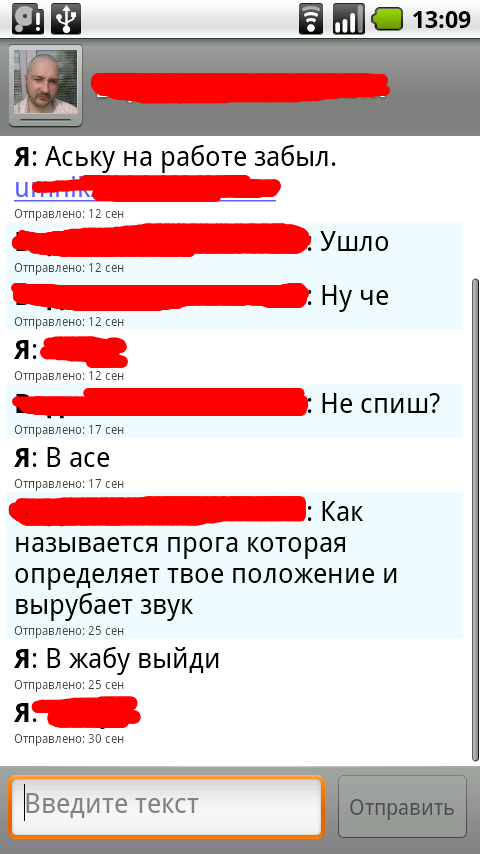The image size is (480, 854).
Task: Tap the green battery icon
Action: 387,20
